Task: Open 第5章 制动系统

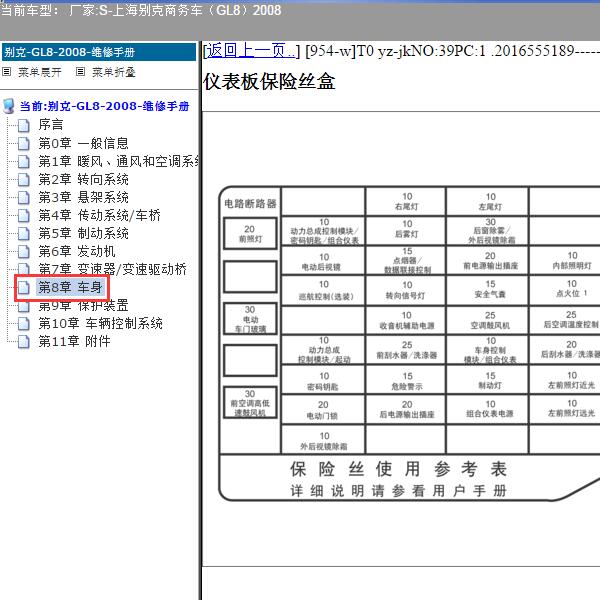Action: 83,233
